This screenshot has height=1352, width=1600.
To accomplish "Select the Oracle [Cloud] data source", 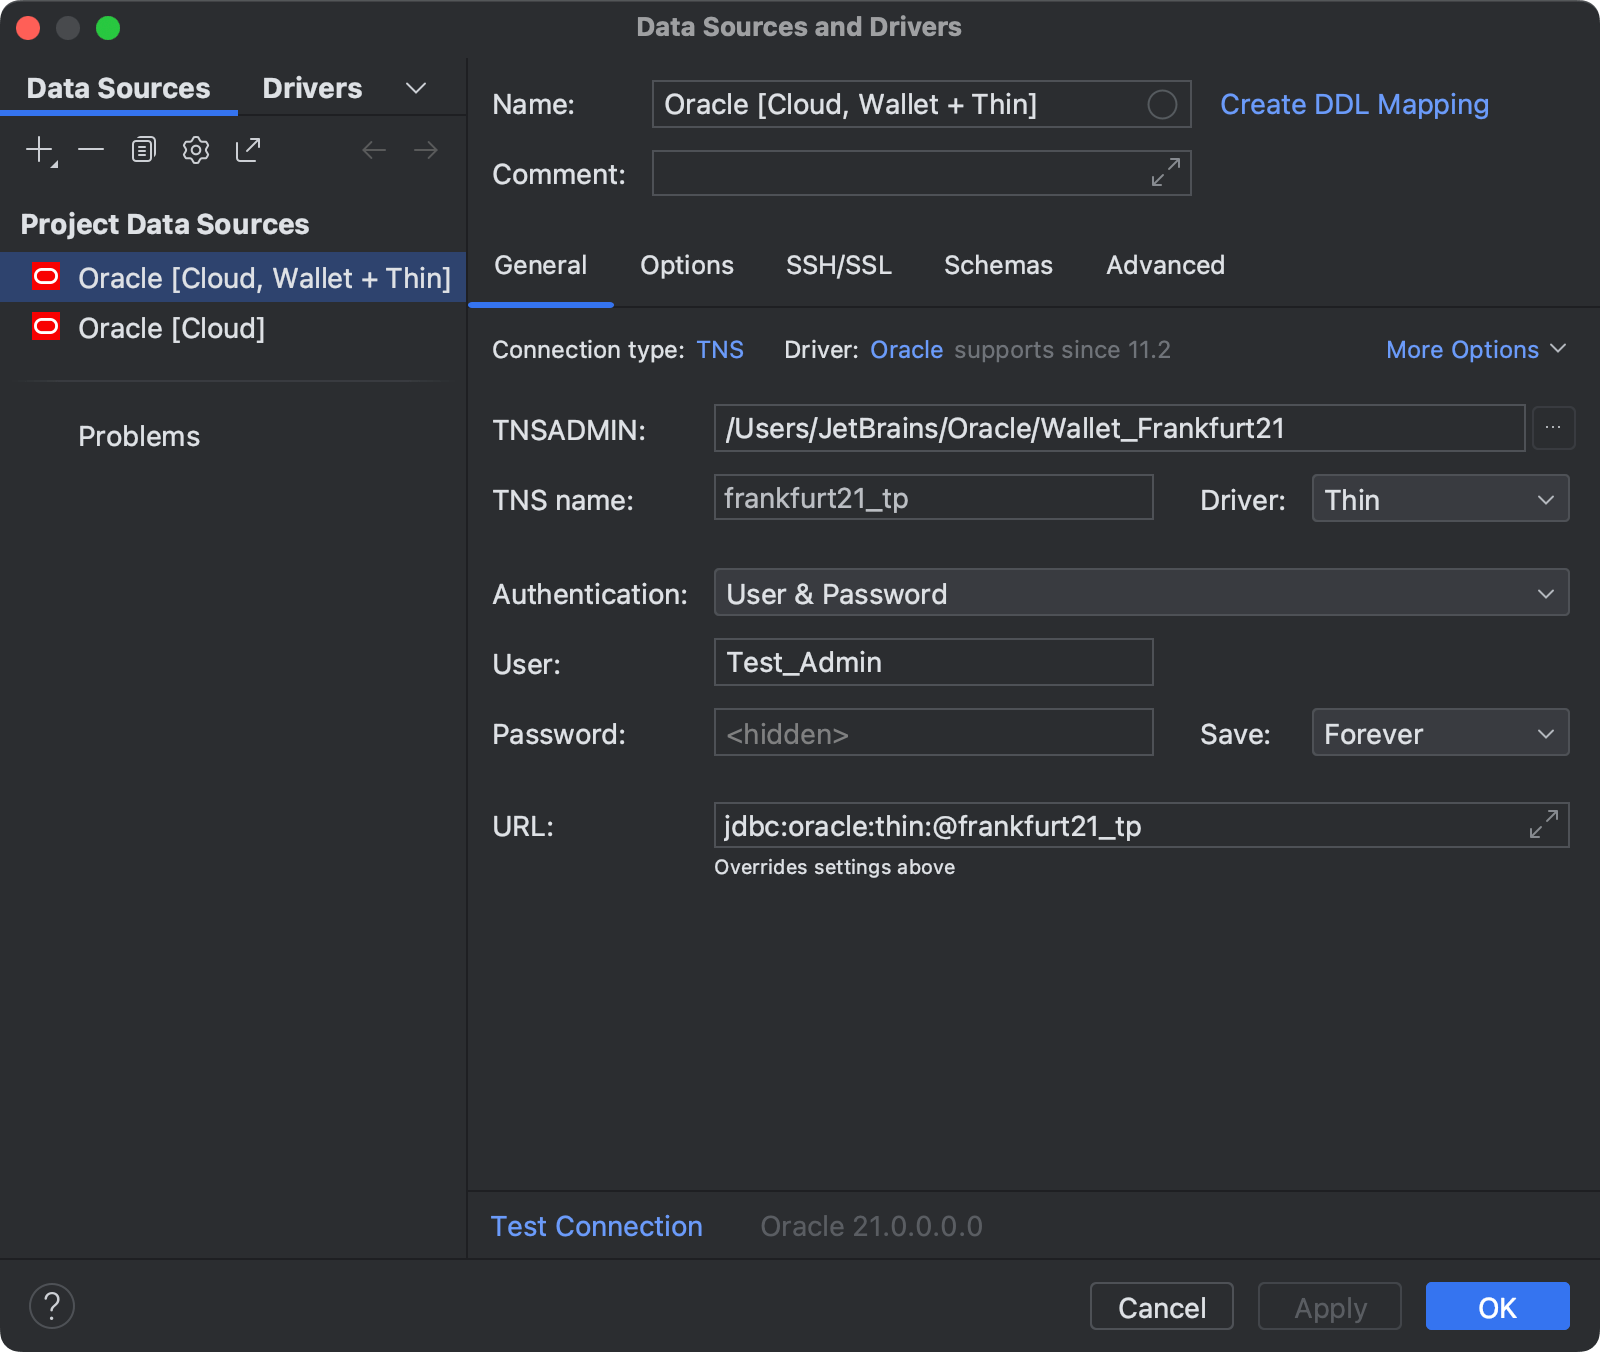I will tap(172, 327).
